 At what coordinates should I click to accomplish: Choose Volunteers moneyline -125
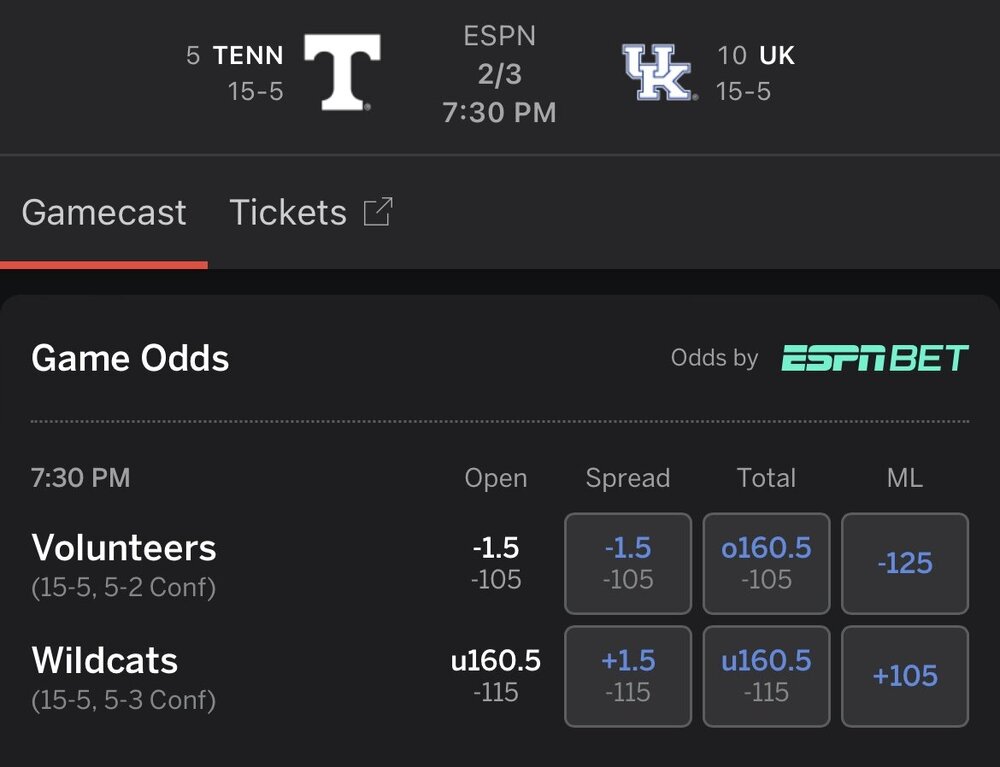click(x=904, y=563)
